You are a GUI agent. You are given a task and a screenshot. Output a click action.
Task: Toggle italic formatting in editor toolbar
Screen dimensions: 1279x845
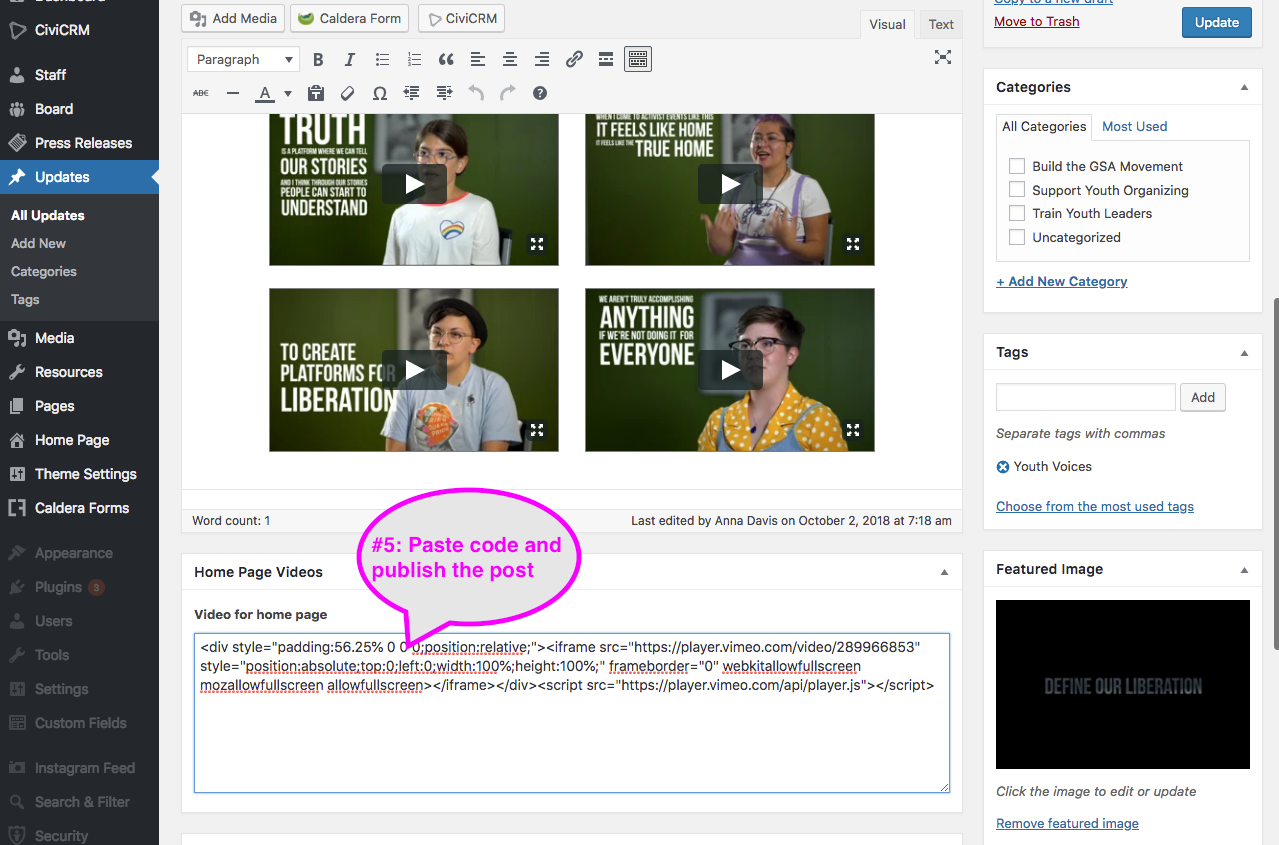350,60
